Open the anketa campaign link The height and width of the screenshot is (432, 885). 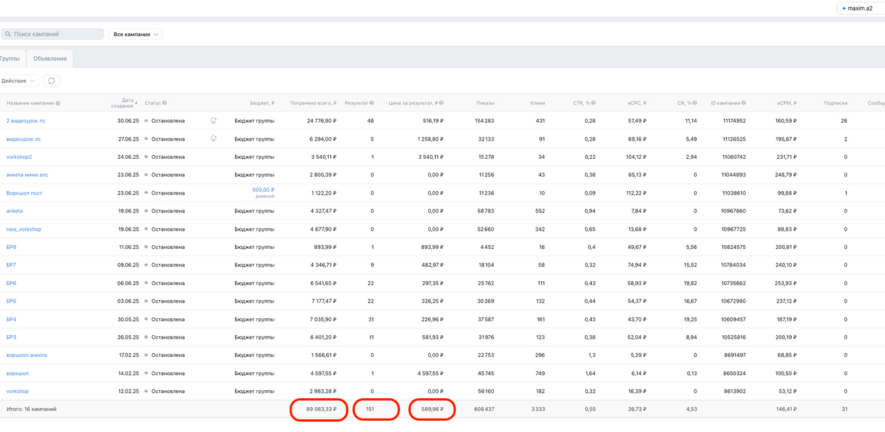[15, 211]
